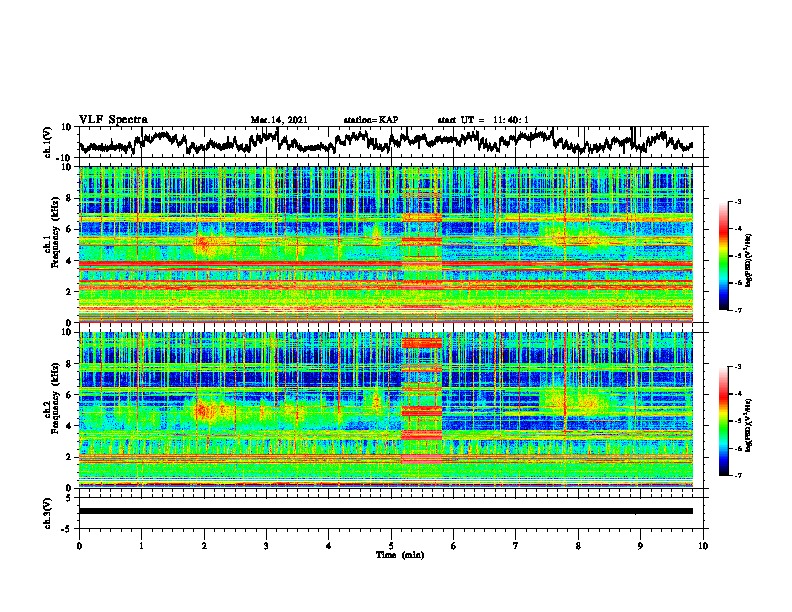
Task: Select the date text "Mar.14, 2021"
Action: tap(279, 120)
